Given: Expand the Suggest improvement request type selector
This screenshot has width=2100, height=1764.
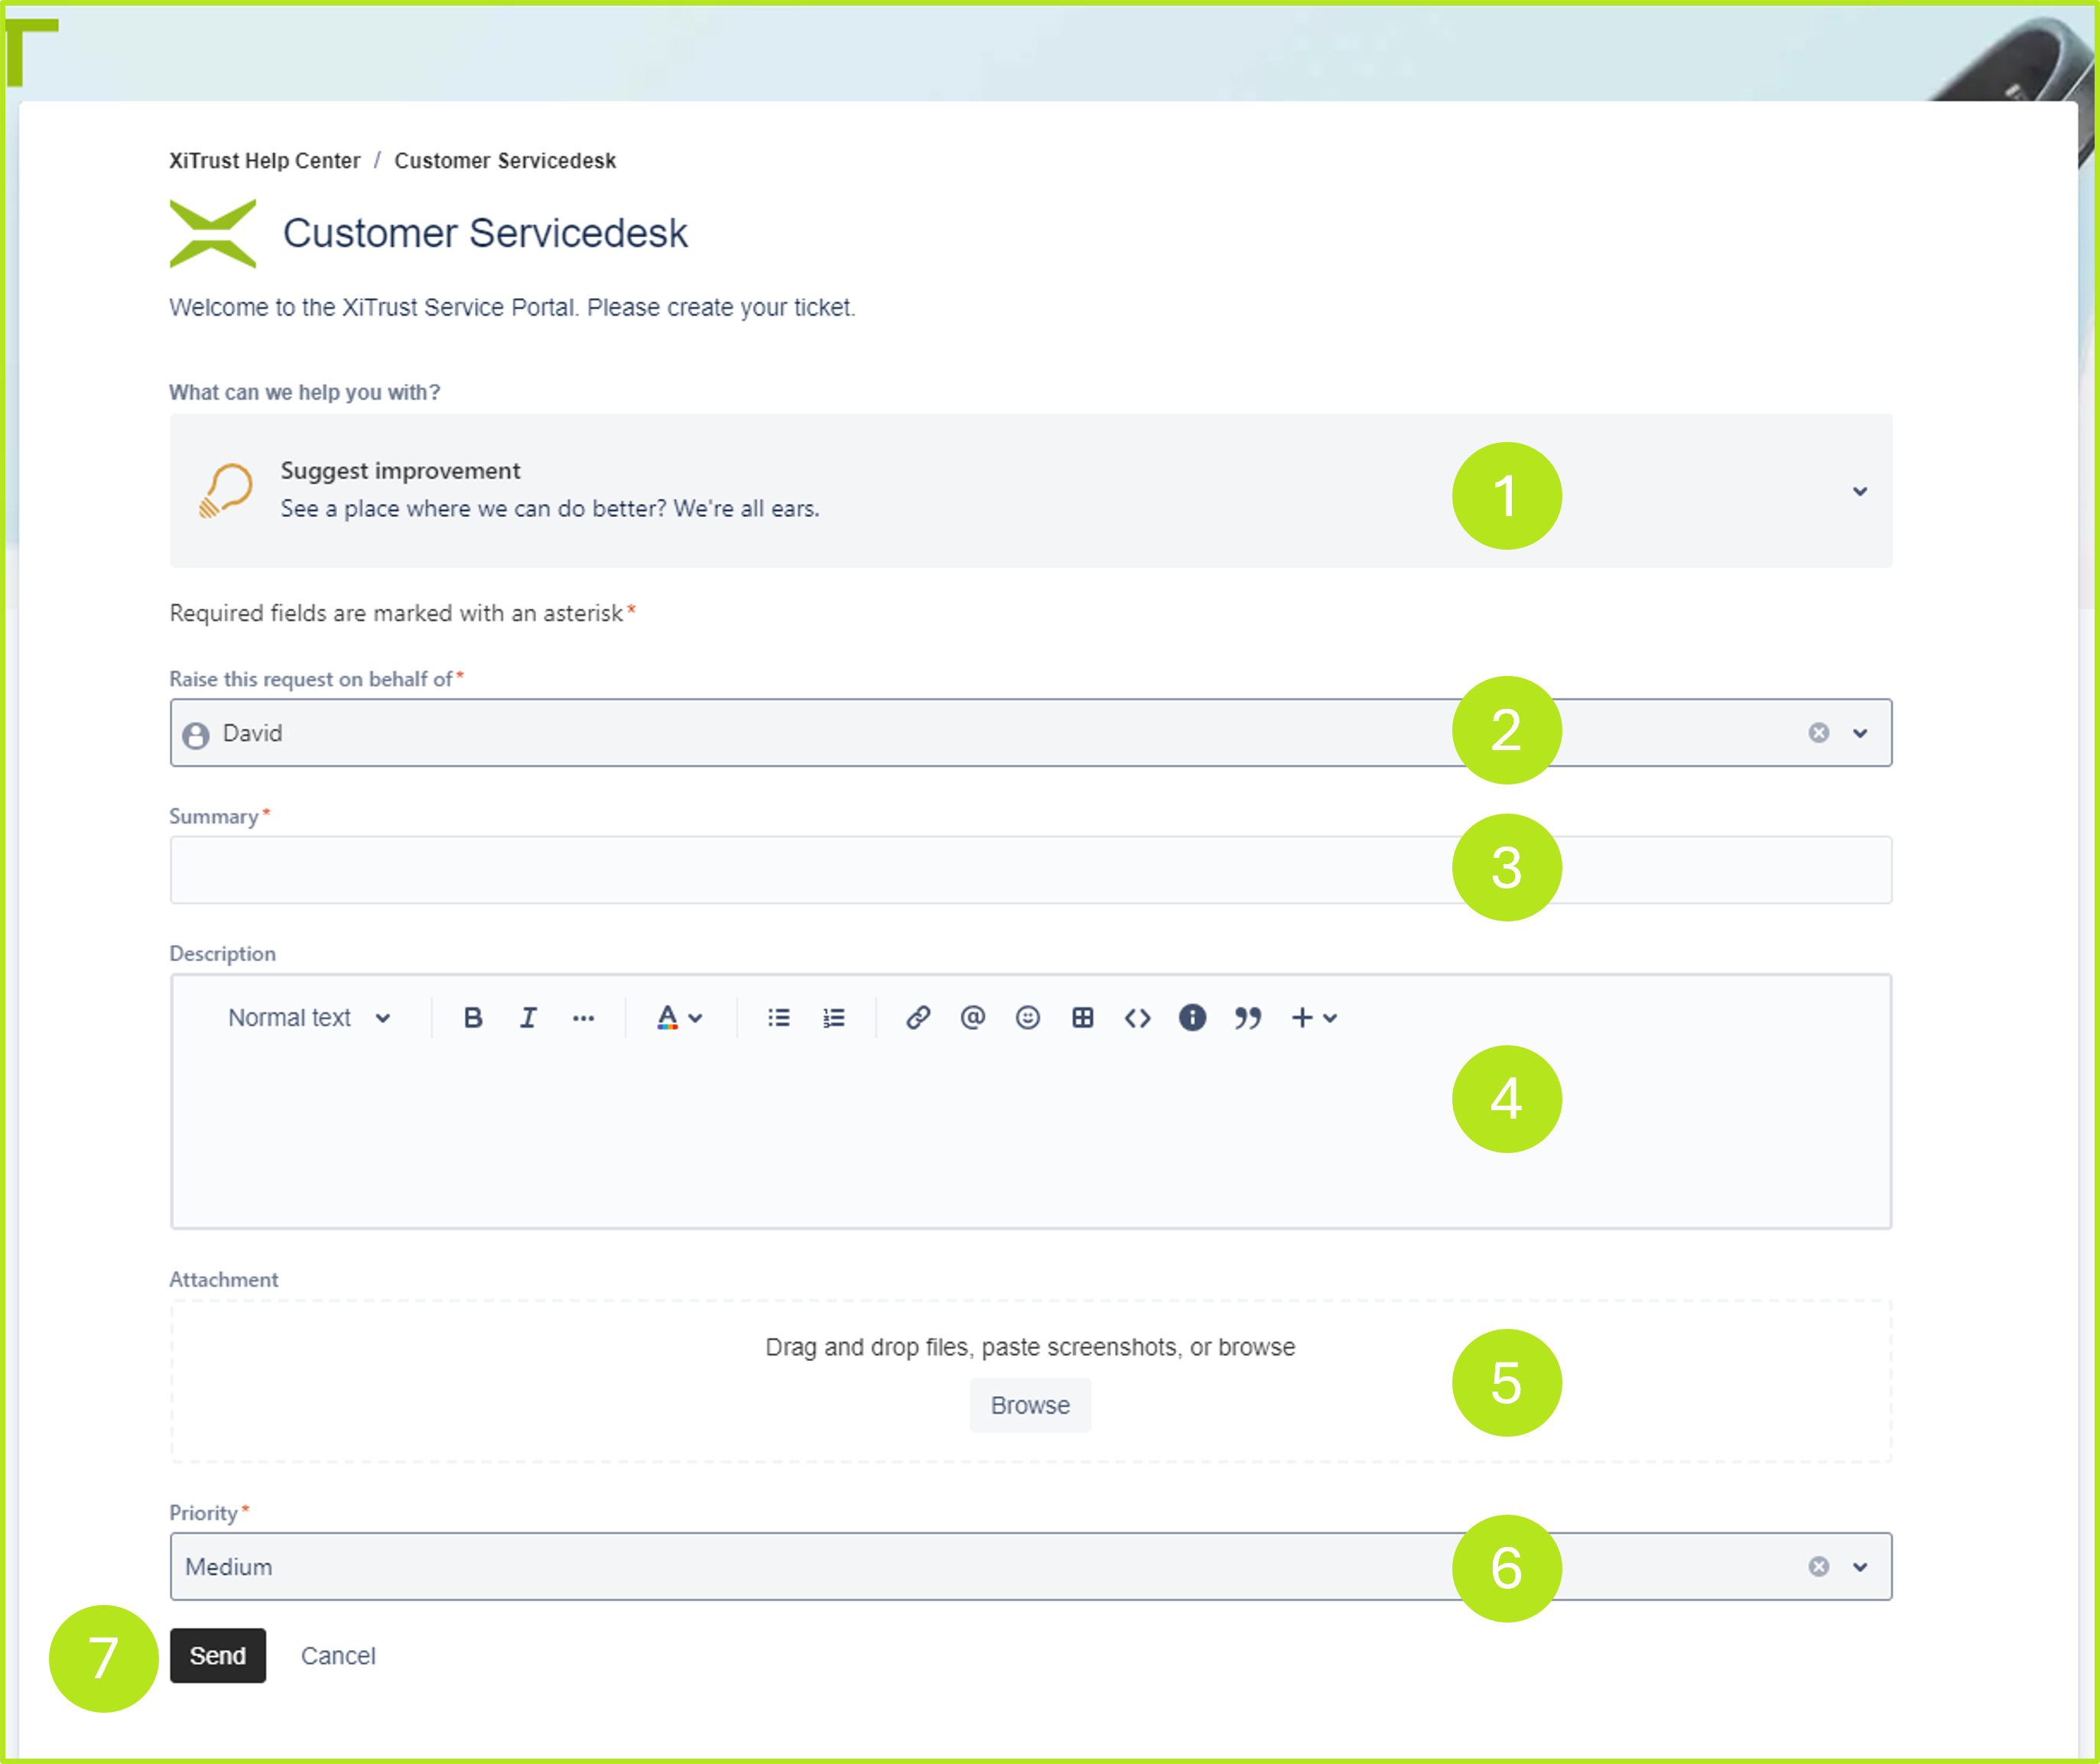Looking at the screenshot, I should point(1859,491).
